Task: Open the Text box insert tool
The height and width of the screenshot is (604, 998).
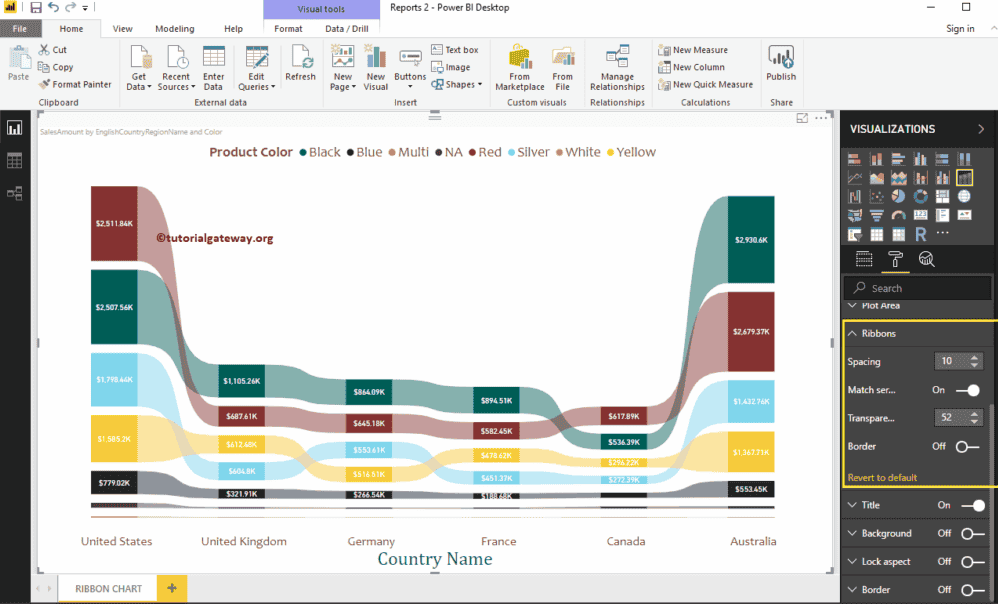Action: tap(455, 50)
